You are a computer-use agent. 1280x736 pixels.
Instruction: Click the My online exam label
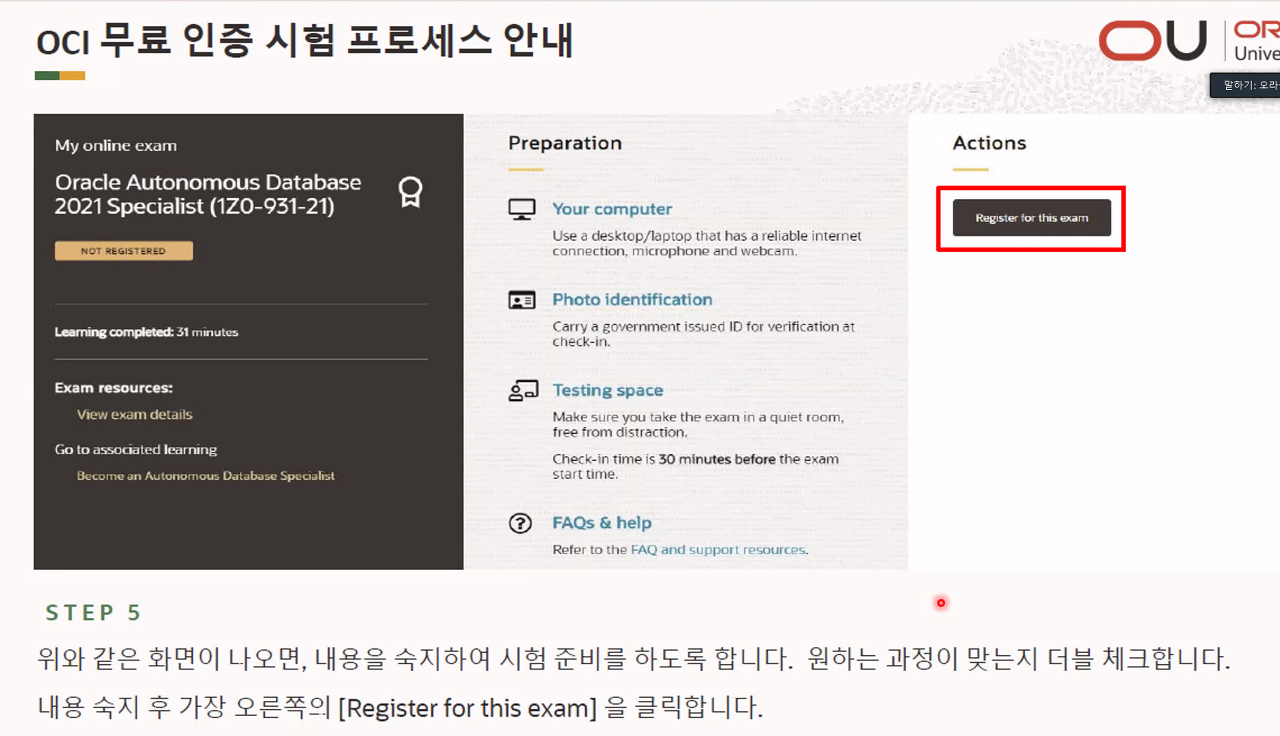coord(116,146)
